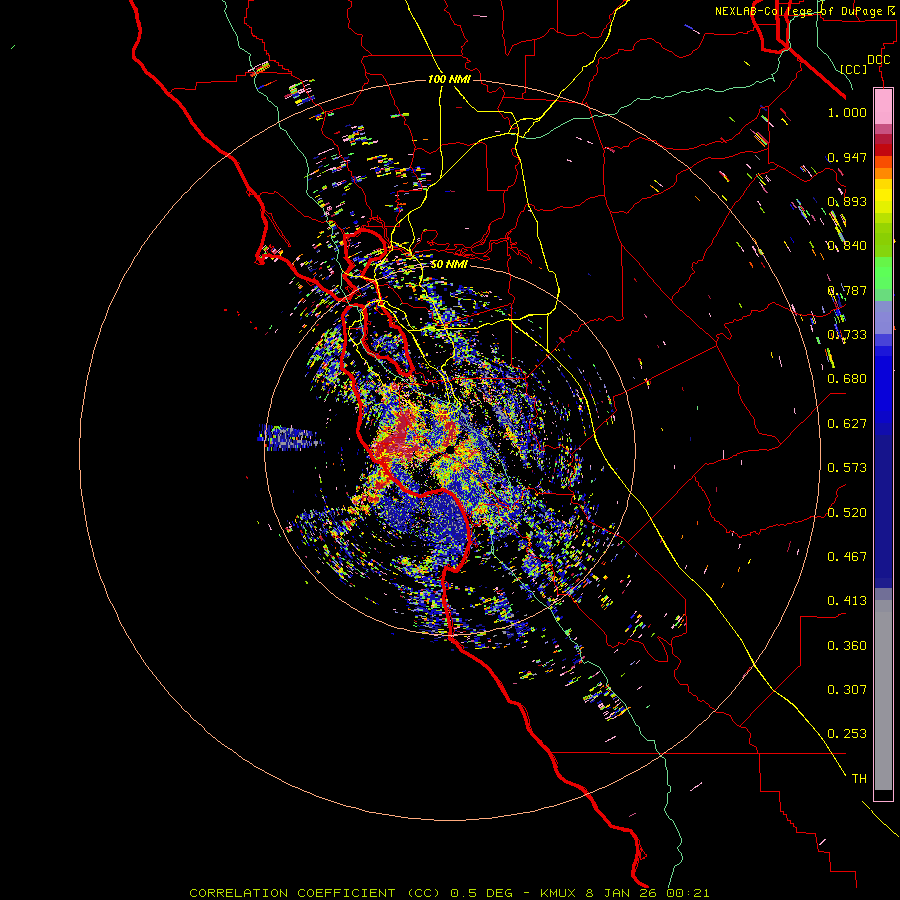This screenshot has width=900, height=900.
Task: Select the 0.360 legend value
Action: click(847, 646)
